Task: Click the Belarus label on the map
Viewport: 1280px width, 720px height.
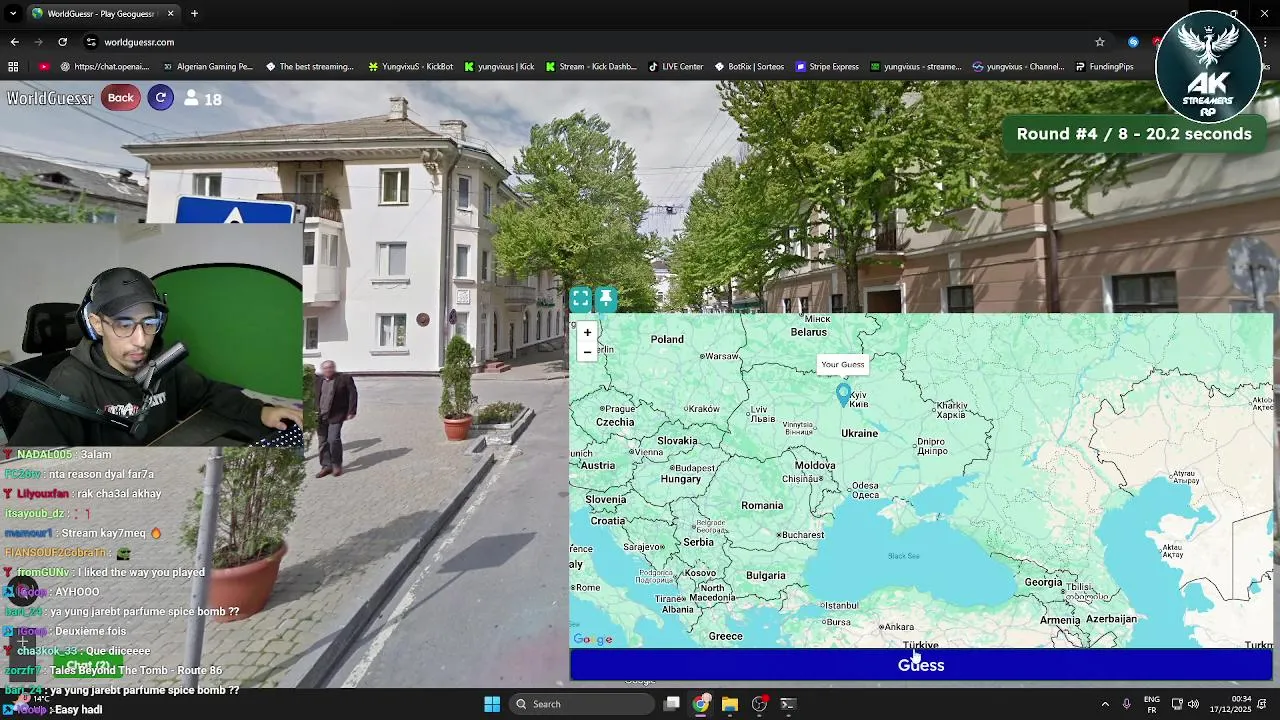Action: click(809, 332)
